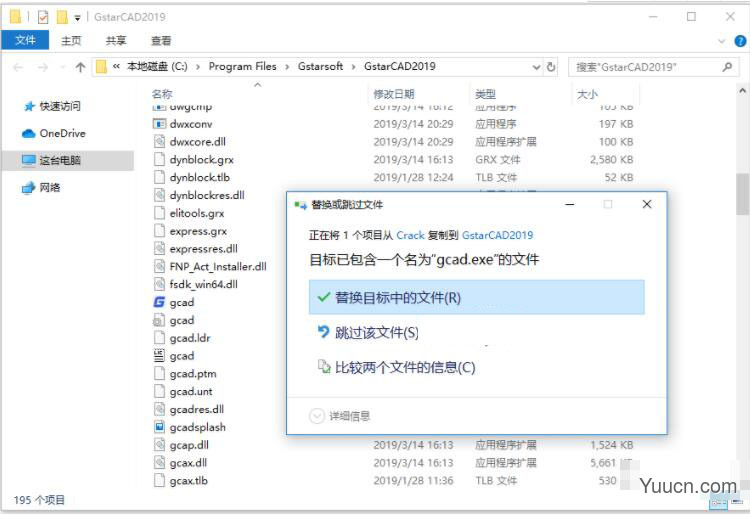Open the quick access toolbar customize dropdown
The width and height of the screenshot is (750, 516).
coord(77,18)
